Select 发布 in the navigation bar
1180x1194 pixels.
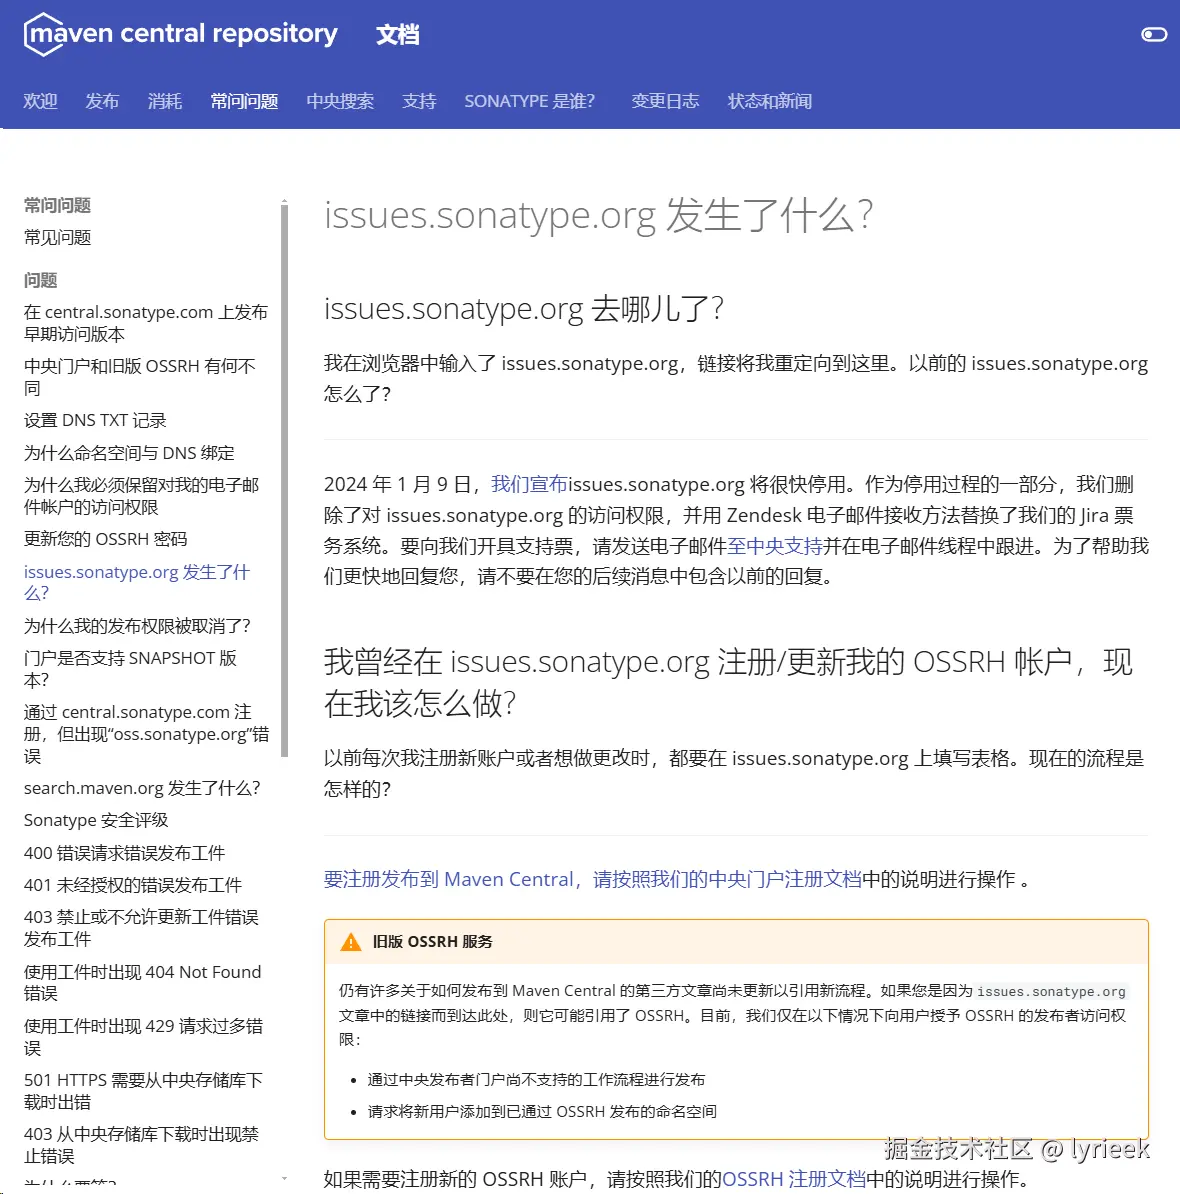click(x=102, y=100)
